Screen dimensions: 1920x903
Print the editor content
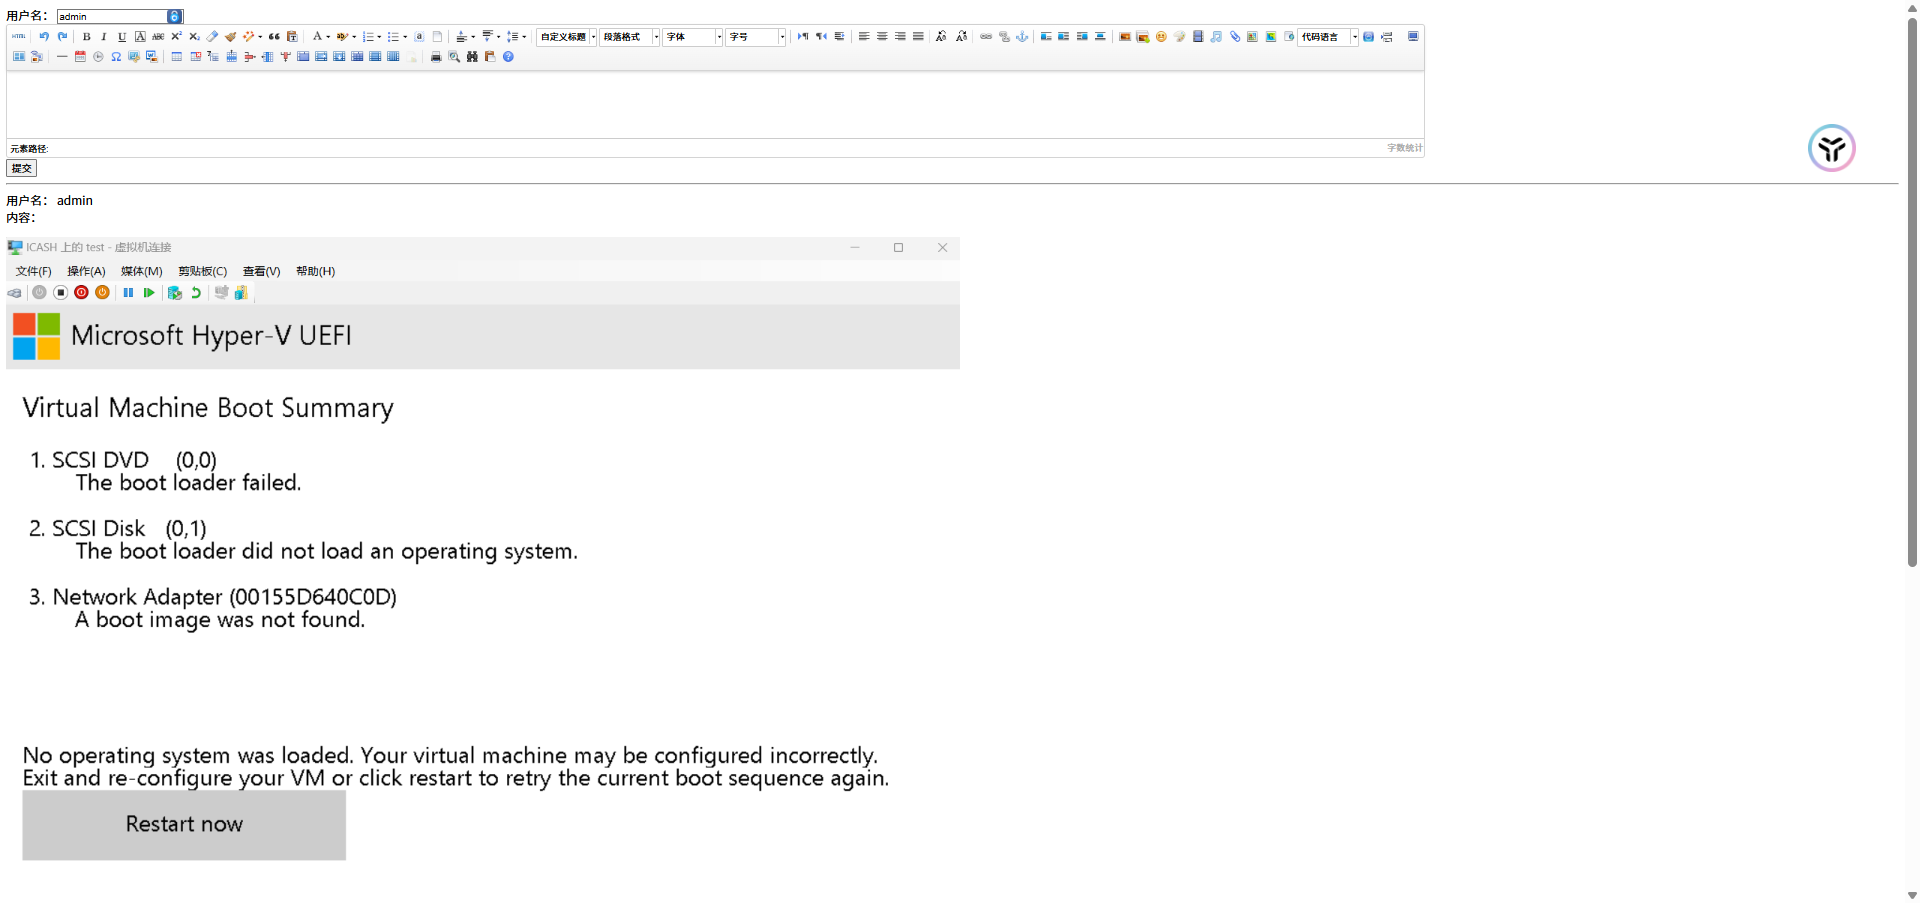(x=436, y=57)
